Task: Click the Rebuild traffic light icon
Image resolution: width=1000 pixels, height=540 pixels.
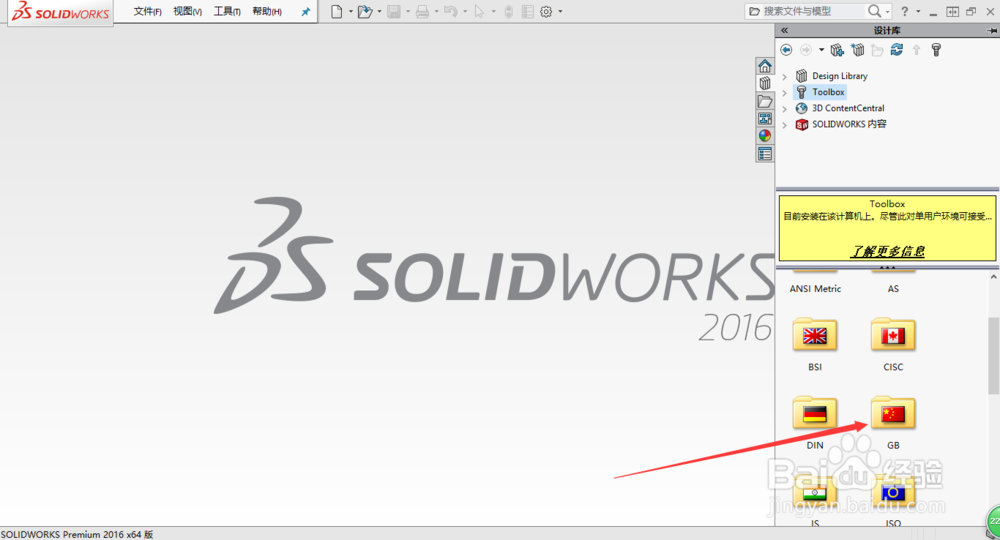Action: click(508, 11)
